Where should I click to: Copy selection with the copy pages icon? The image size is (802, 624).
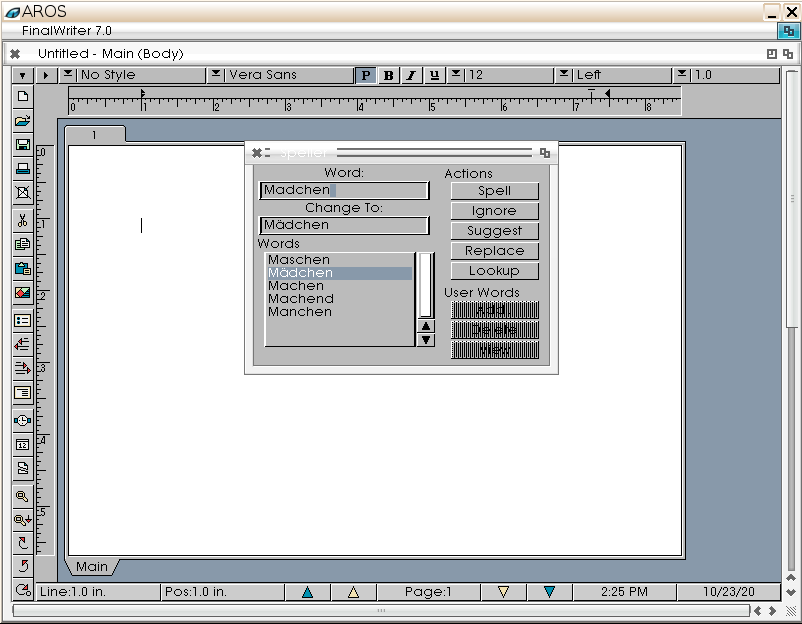pyautogui.click(x=23, y=244)
